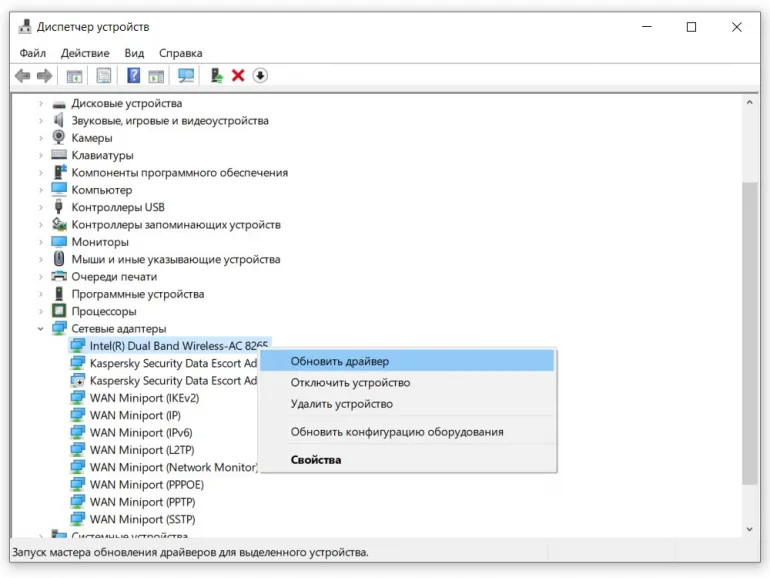This screenshot has width=770, height=578.
Task: Expand the Дисковые устройства node
Action: pos(41,104)
